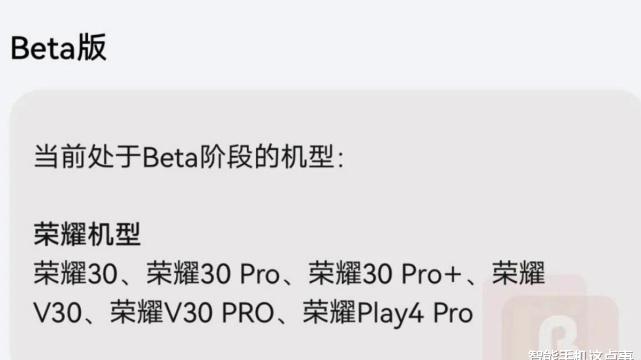
Task: Click the white watermark text at the bottom
Action: point(584,356)
